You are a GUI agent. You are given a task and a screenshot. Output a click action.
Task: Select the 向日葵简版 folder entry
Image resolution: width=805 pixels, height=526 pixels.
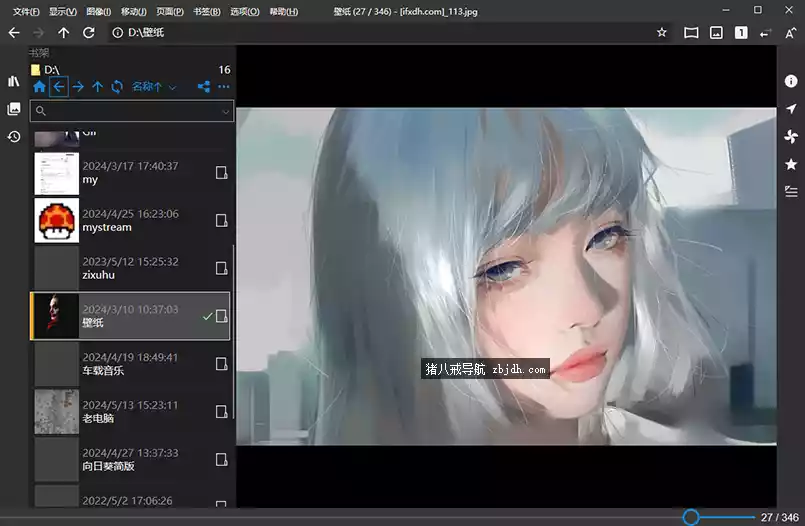[x=130, y=459]
